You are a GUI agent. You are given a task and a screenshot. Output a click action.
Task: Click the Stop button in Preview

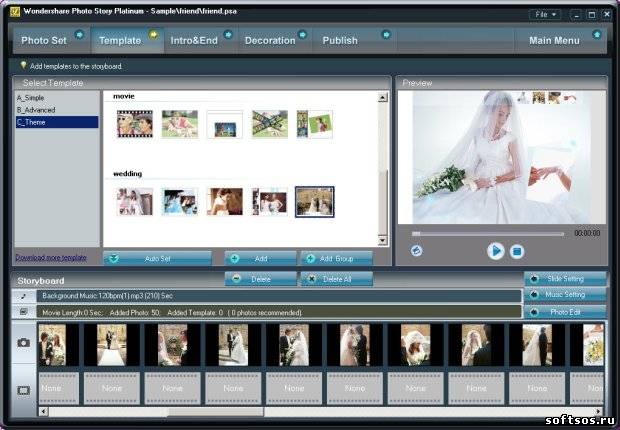[516, 251]
